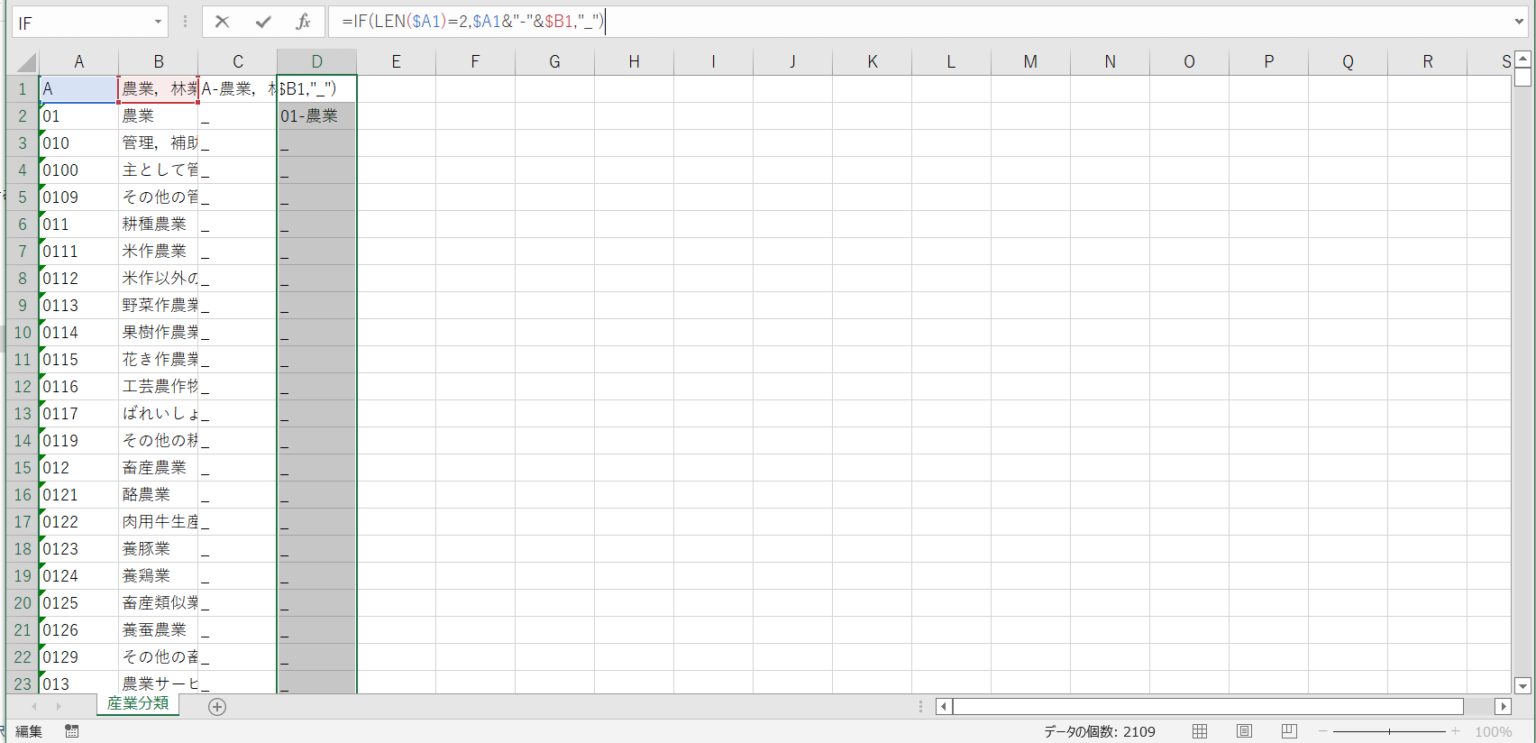Select column A header

[x=79, y=62]
